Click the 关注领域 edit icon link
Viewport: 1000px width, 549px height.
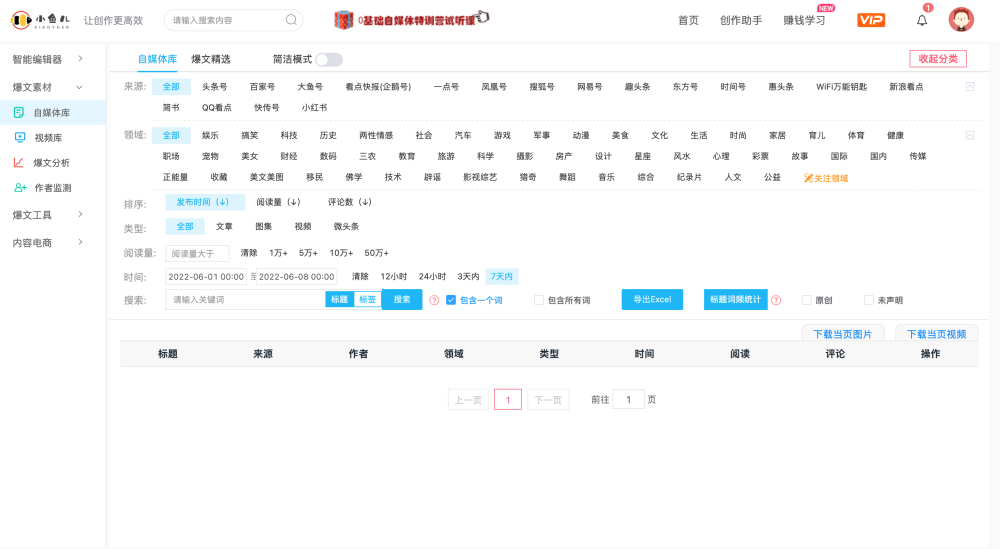[x=826, y=178]
